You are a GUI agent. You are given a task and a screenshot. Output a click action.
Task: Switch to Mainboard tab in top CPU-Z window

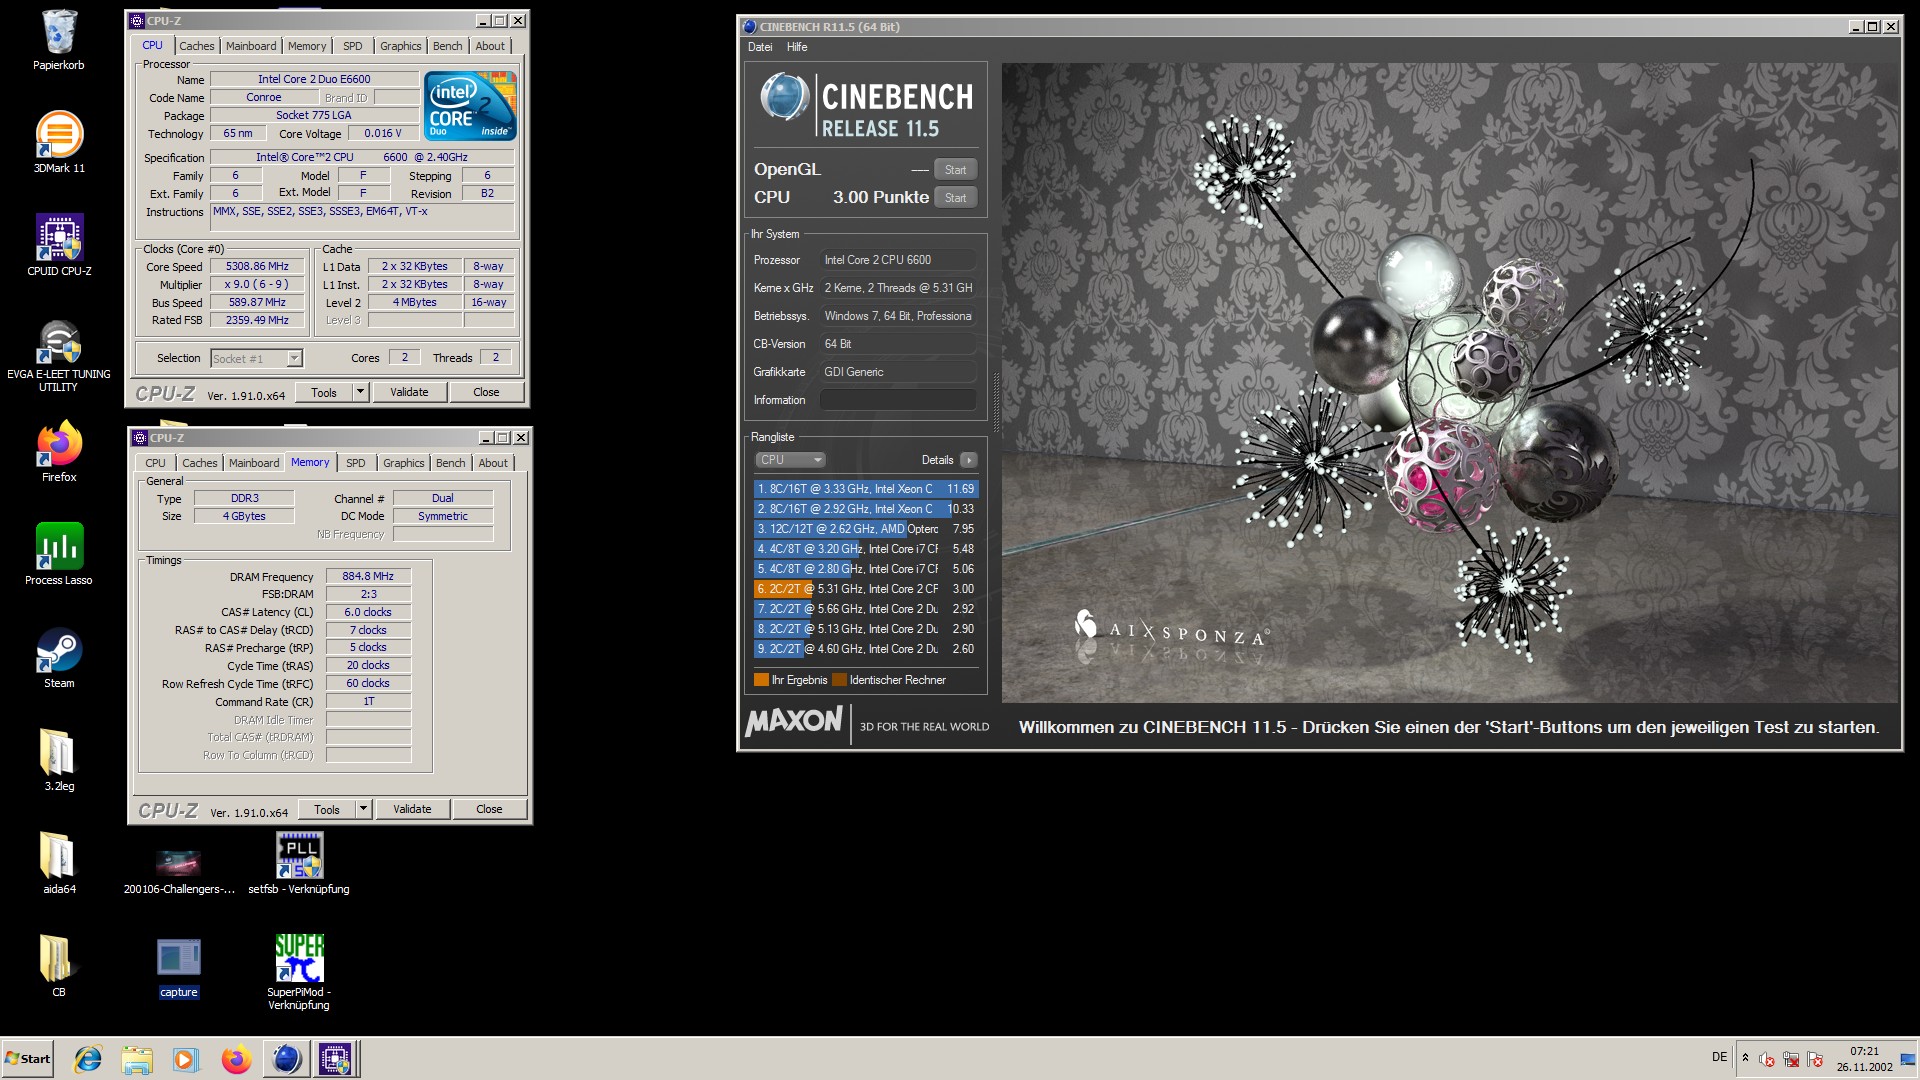click(251, 46)
